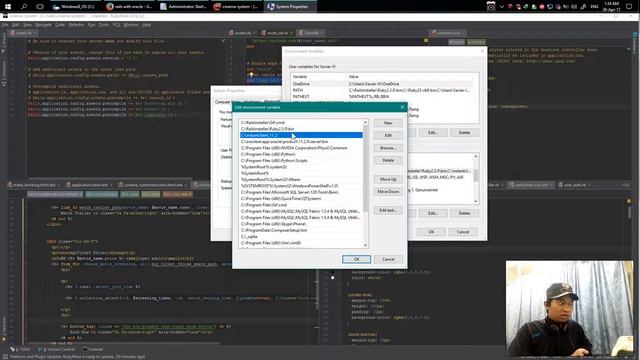The width and height of the screenshot is (640, 360).
Task: Open the Window menu in RubyMine
Action: point(131,25)
